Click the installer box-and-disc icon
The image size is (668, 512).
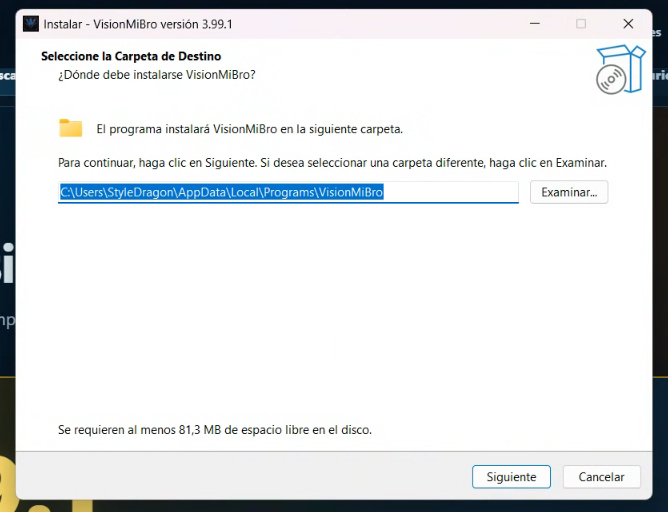(621, 69)
